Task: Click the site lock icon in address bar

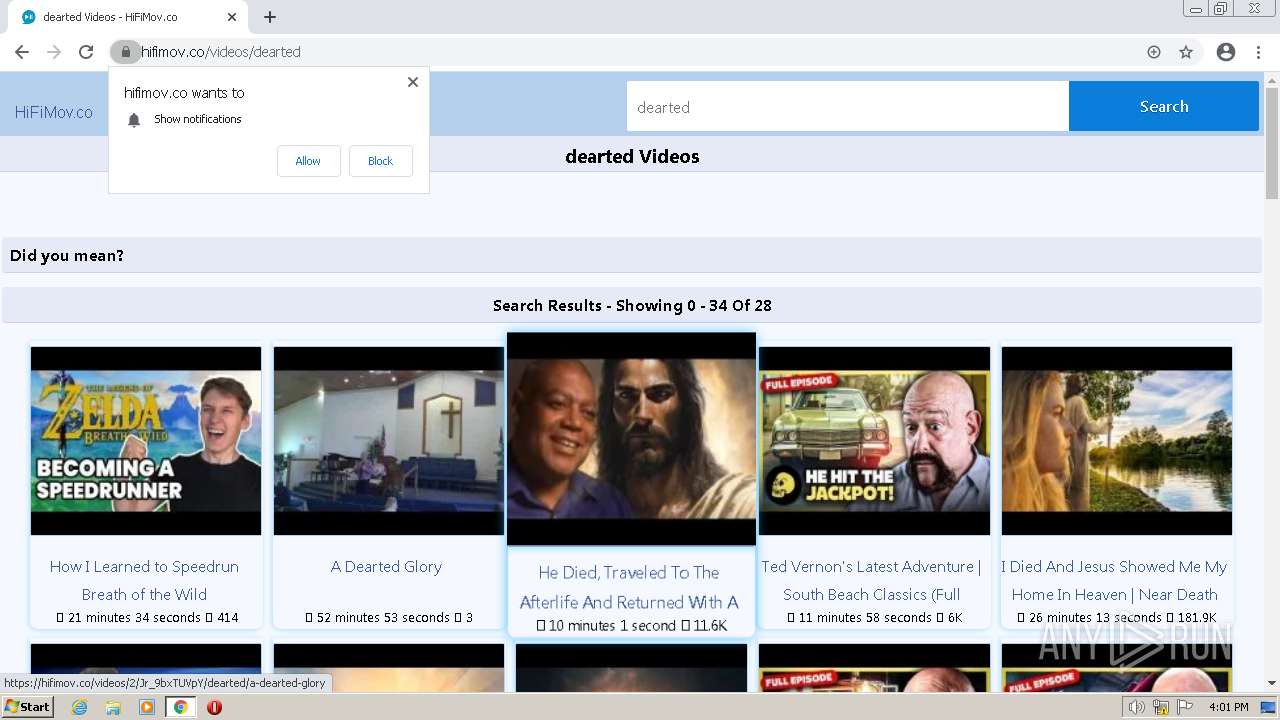Action: pyautogui.click(x=125, y=52)
